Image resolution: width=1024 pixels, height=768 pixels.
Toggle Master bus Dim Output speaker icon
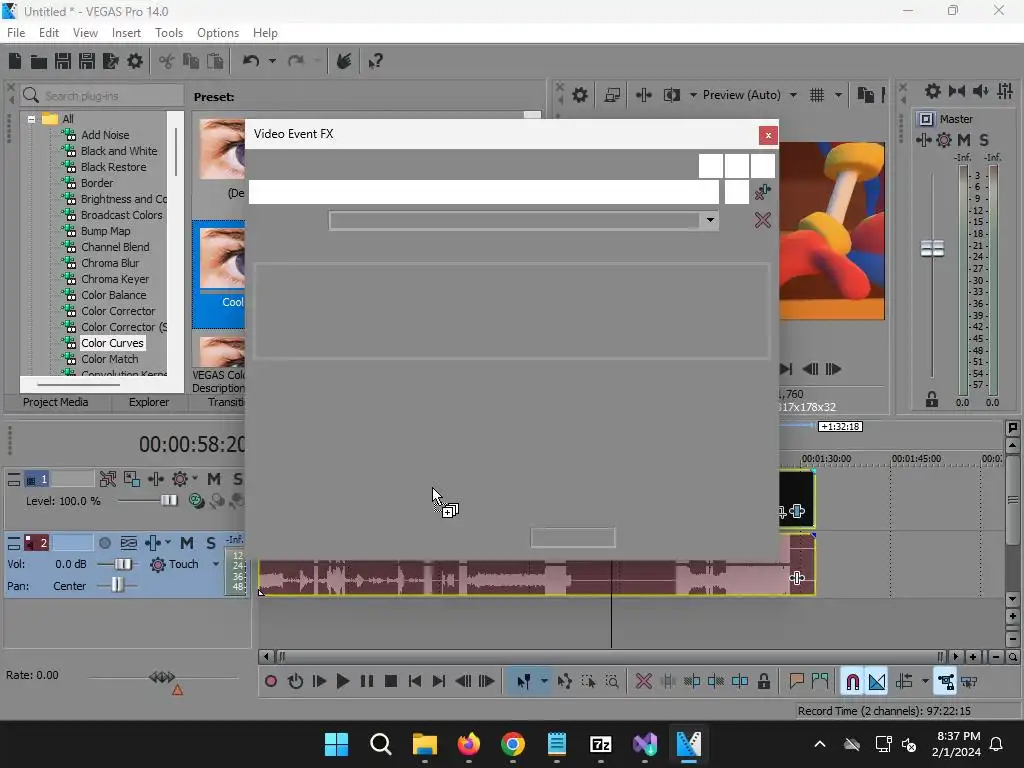(981, 91)
